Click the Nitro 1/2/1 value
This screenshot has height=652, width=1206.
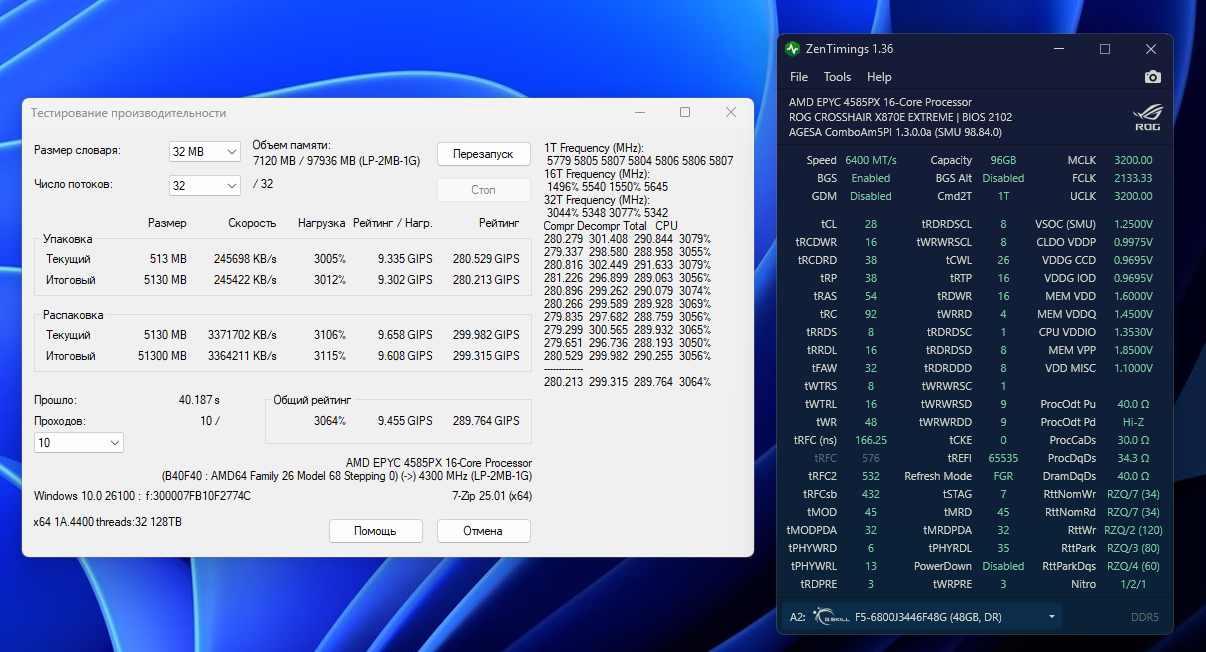(x=1134, y=584)
